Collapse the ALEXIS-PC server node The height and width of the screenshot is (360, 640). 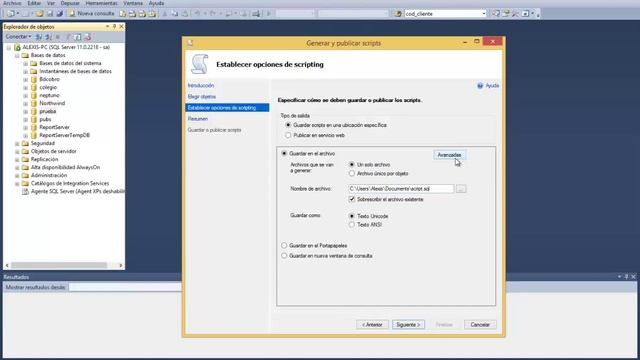pyautogui.click(x=9, y=47)
